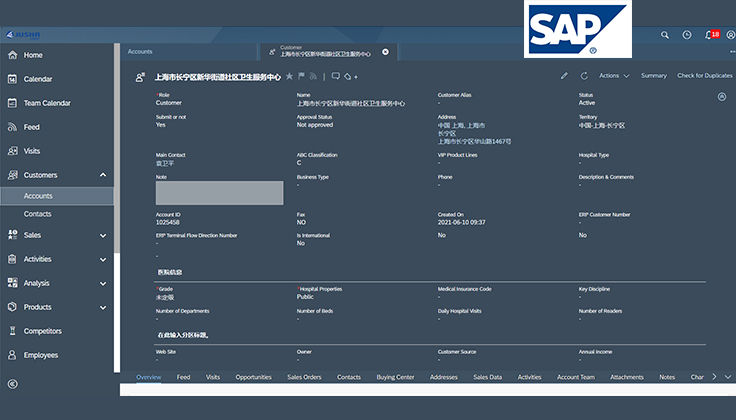
Task: Add a tag using the tag plus icon
Action: (351, 76)
